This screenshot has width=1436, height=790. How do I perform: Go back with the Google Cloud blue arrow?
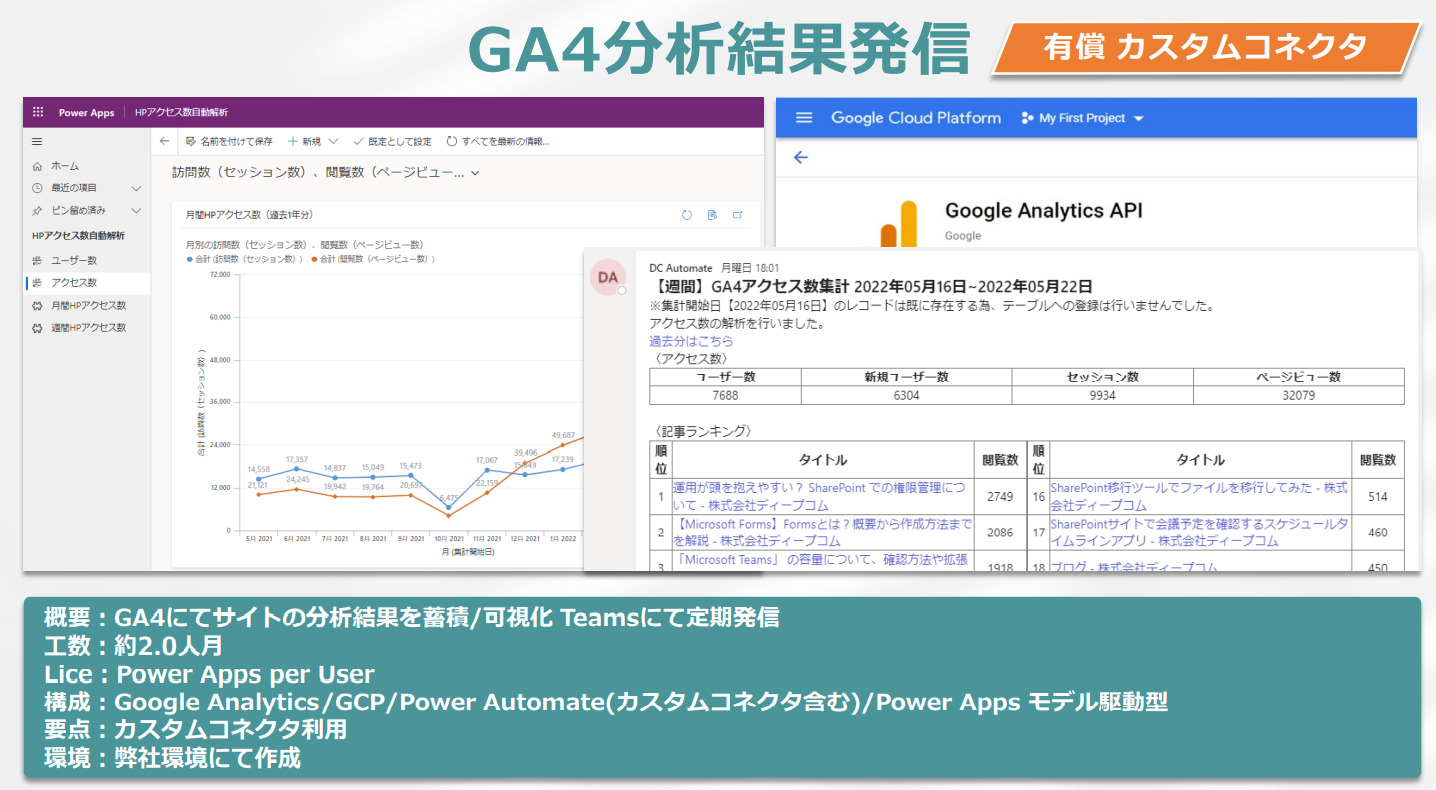point(800,157)
